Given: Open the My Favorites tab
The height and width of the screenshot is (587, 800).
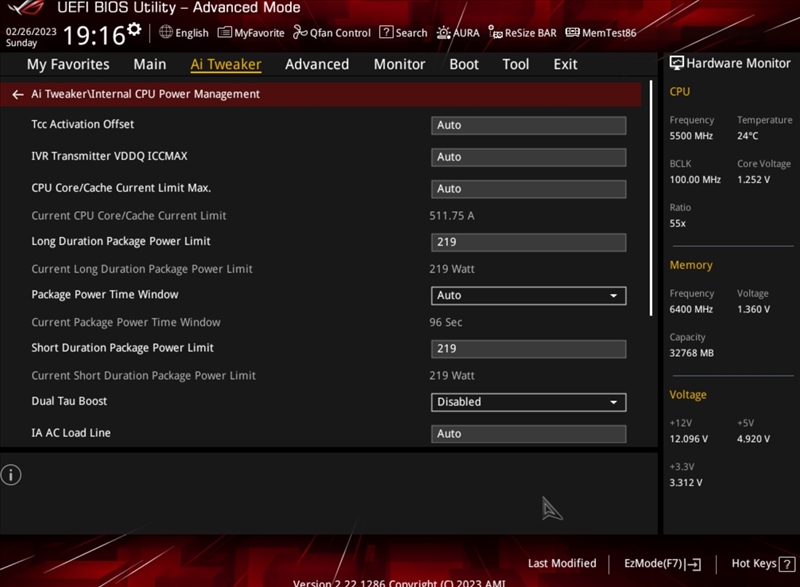Looking at the screenshot, I should tap(68, 64).
